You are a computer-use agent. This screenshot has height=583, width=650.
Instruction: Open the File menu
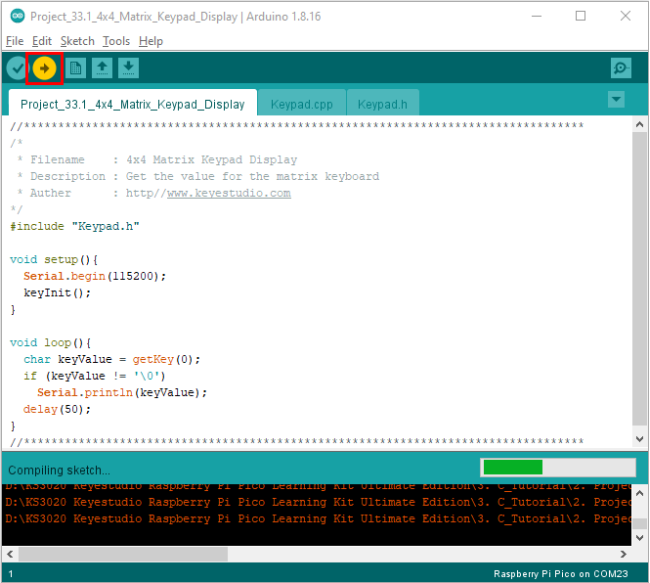coord(15,41)
